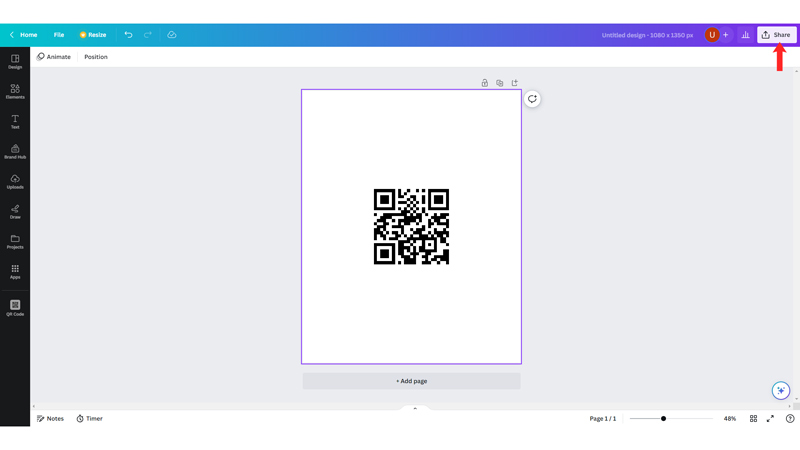Open Notes at the bottom
This screenshot has width=800, height=450.
click(x=50, y=418)
